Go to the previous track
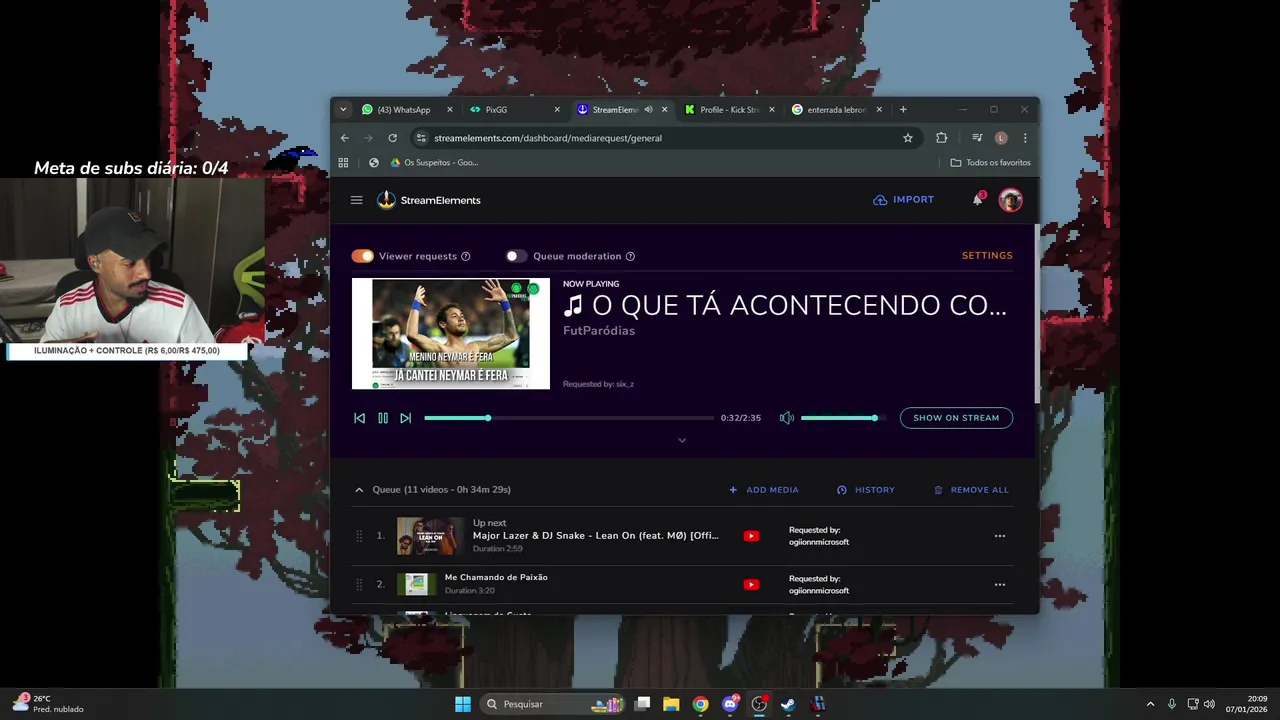 pos(359,418)
